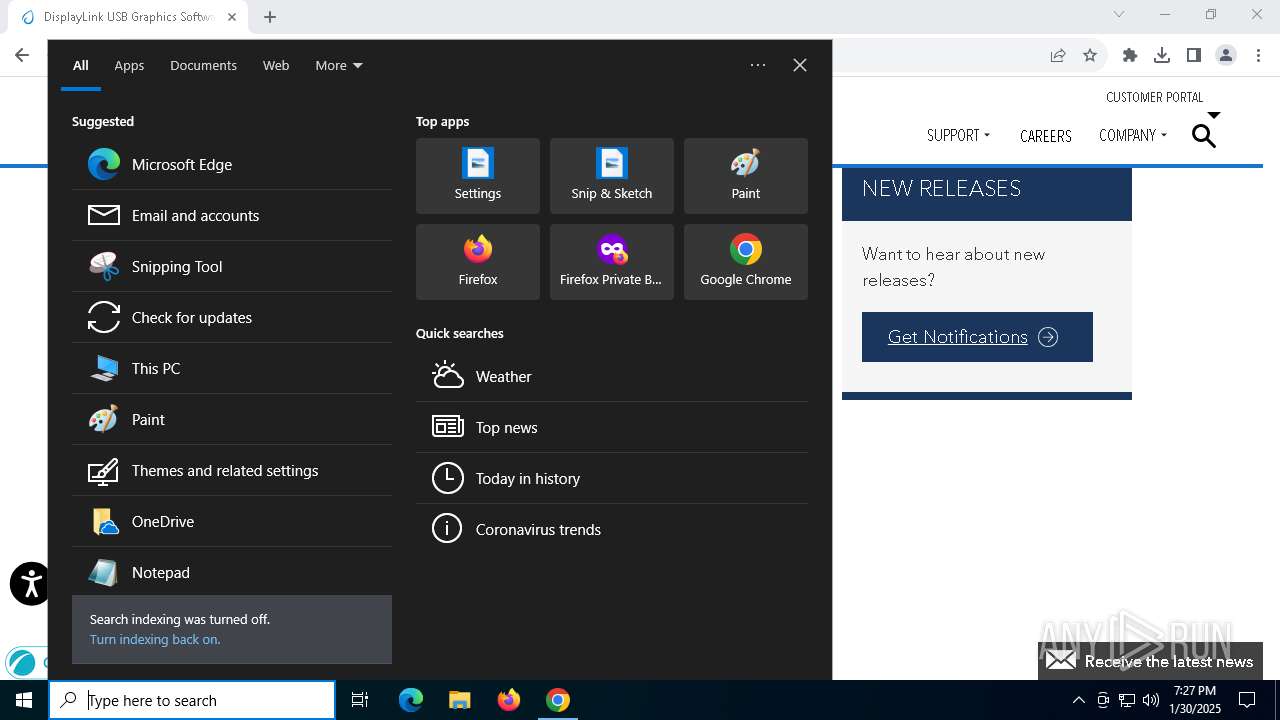Open search panel options ellipsis
1280x720 pixels.
click(x=758, y=65)
